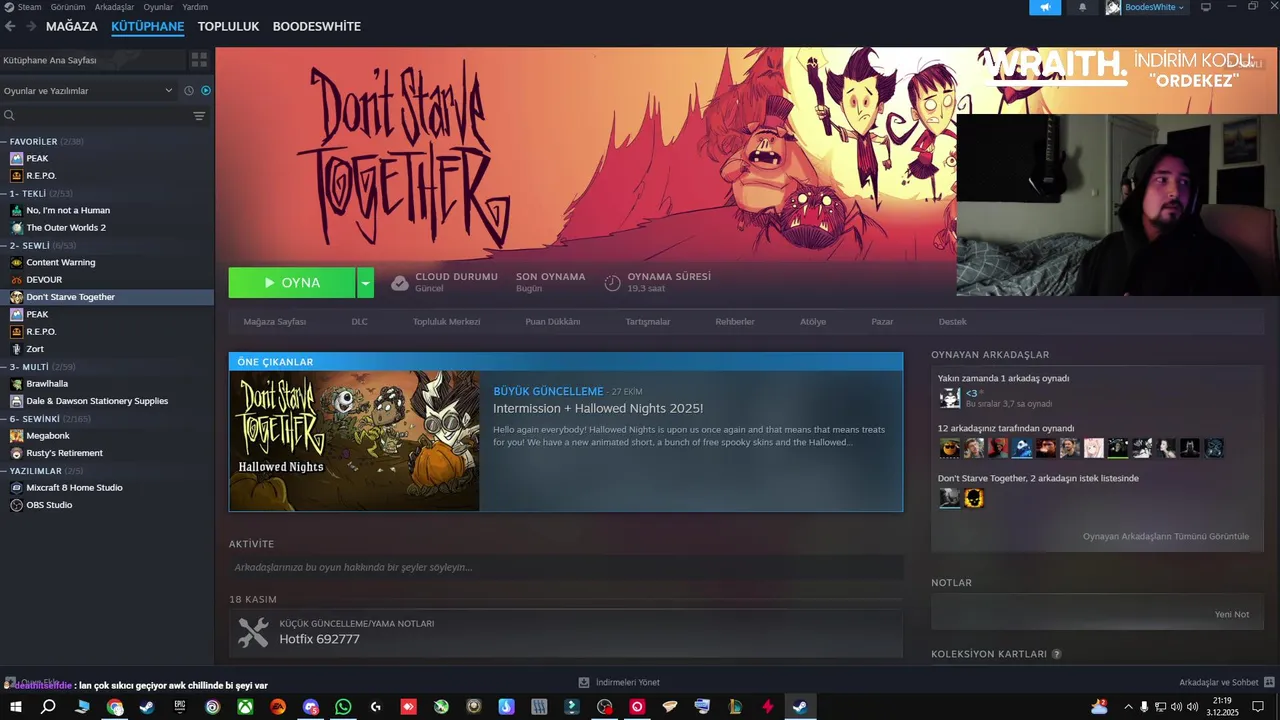Viewport: 1280px width, 720px height.
Task: Open dropdown arrow beside OYNA button
Action: click(x=366, y=283)
